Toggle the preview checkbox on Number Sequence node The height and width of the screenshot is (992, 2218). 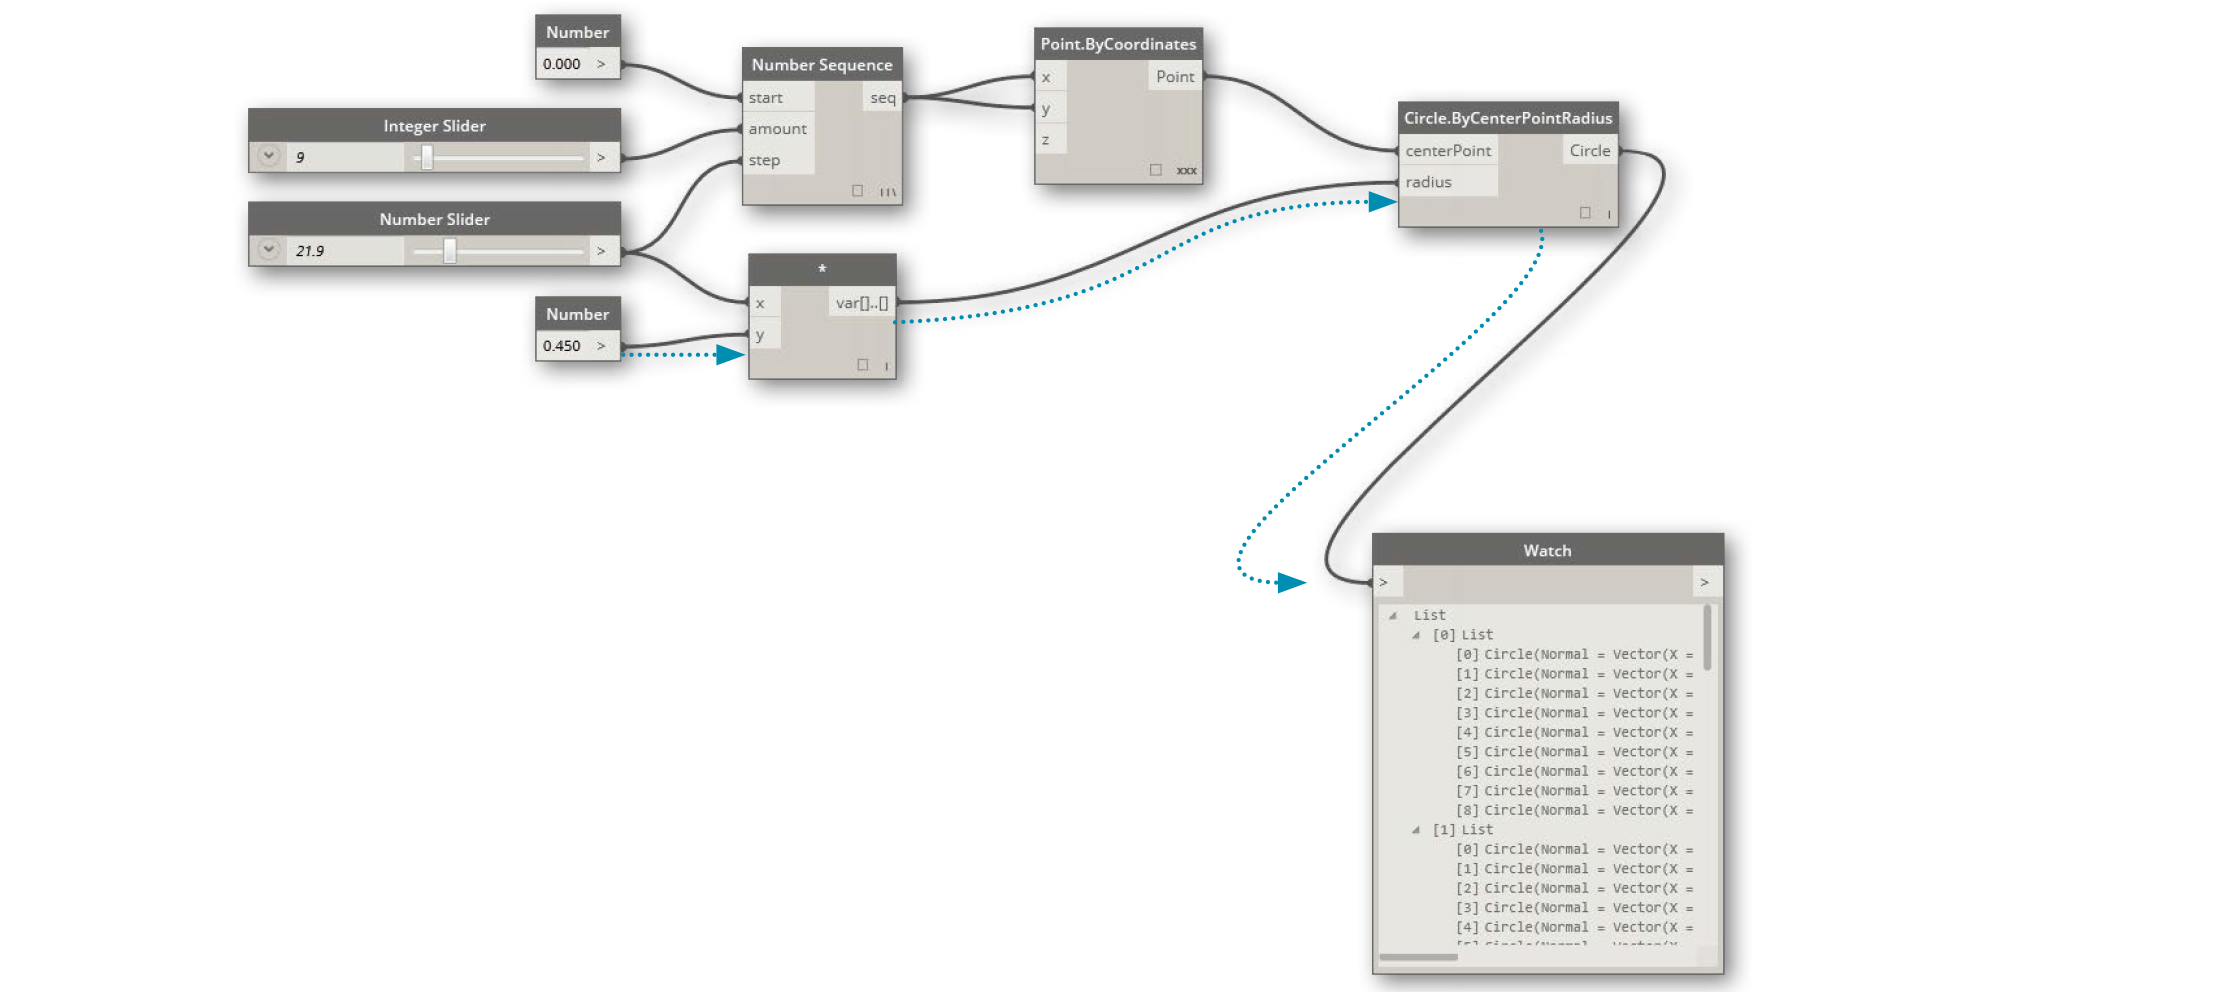855,190
